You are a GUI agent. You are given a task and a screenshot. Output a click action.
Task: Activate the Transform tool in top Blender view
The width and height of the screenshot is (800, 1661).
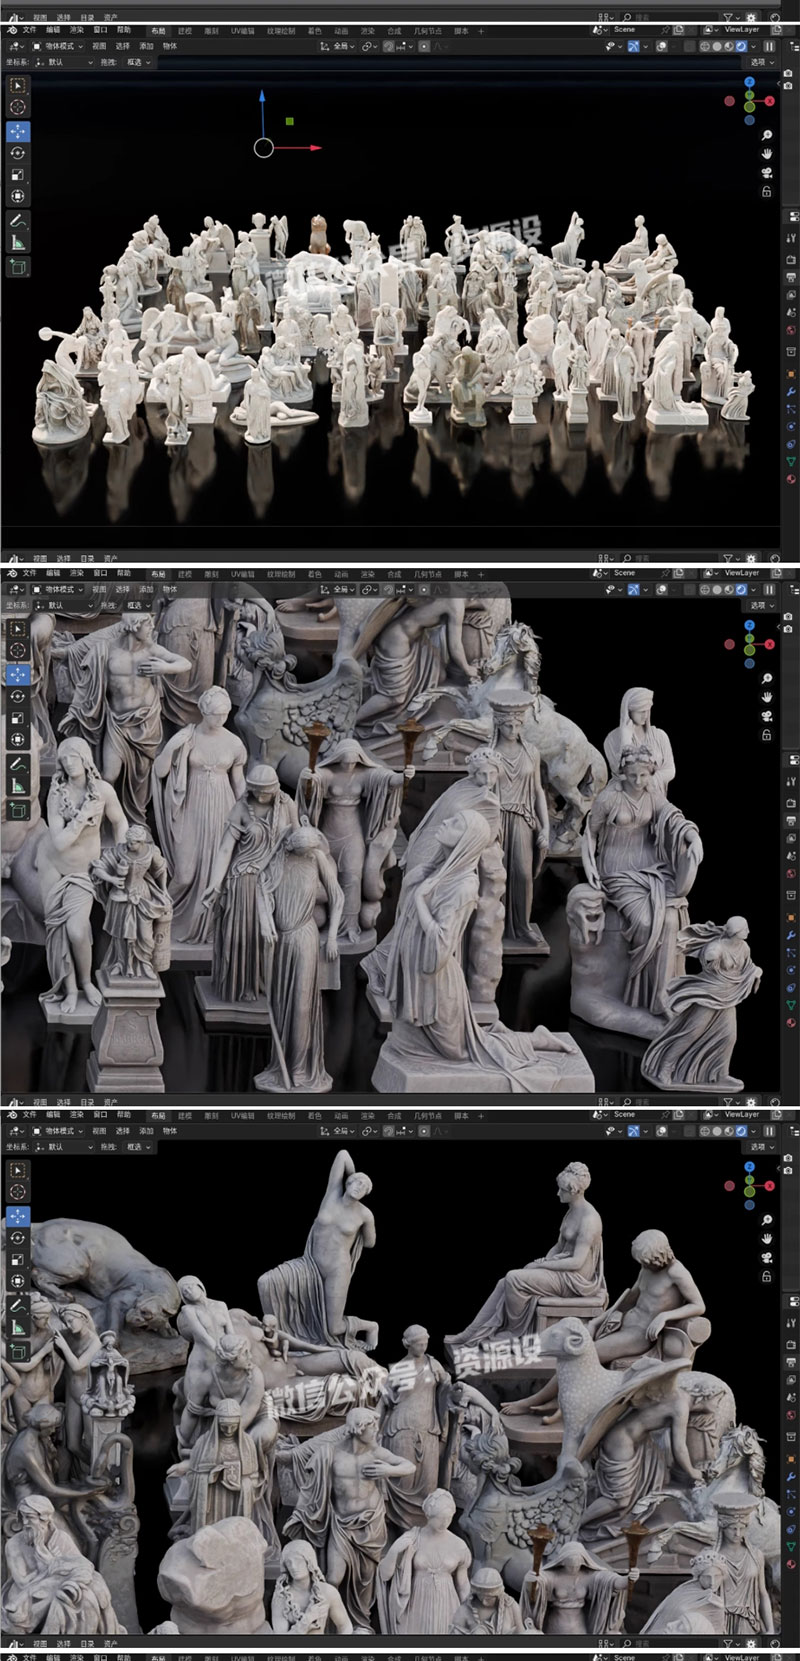[x=18, y=197]
